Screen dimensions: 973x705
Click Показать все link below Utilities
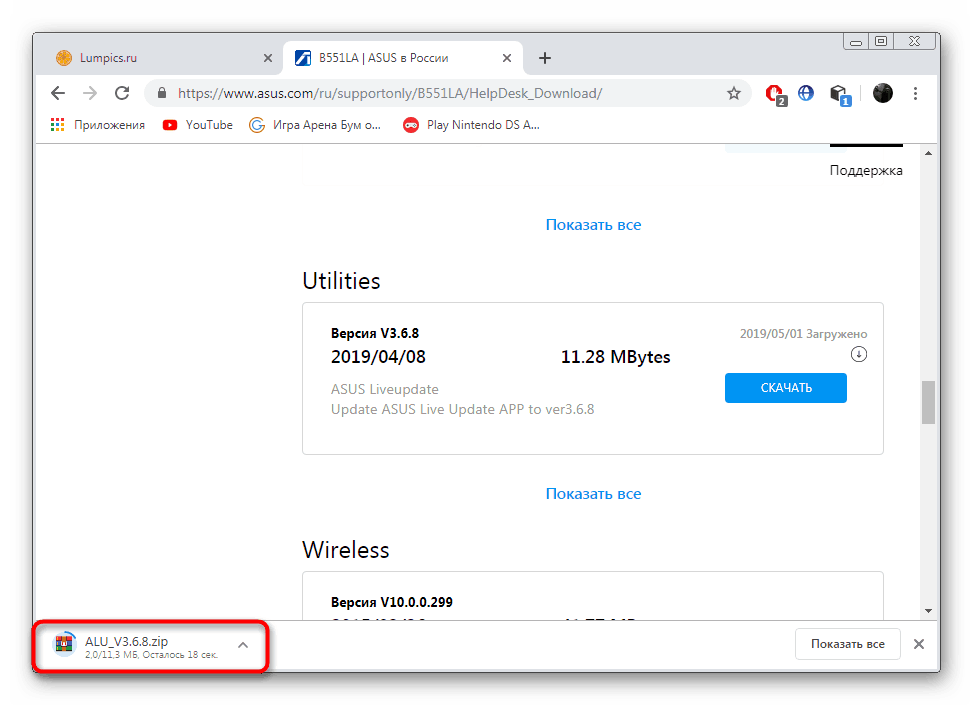click(593, 493)
